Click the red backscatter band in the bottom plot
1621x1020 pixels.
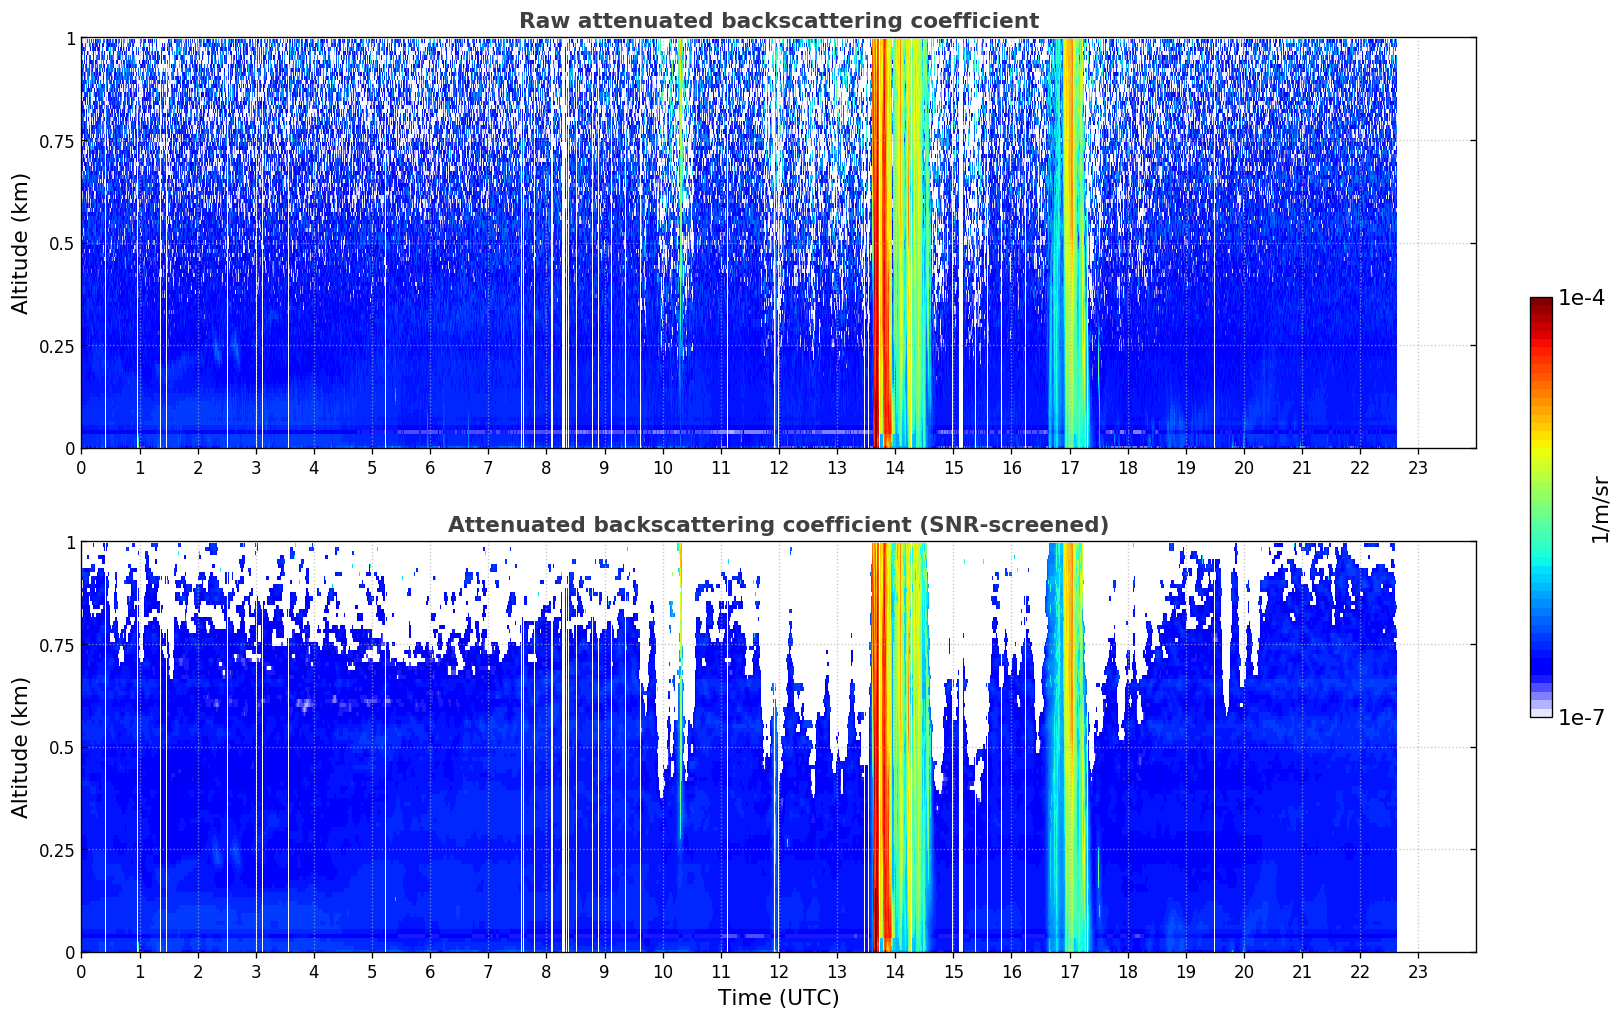(x=881, y=747)
